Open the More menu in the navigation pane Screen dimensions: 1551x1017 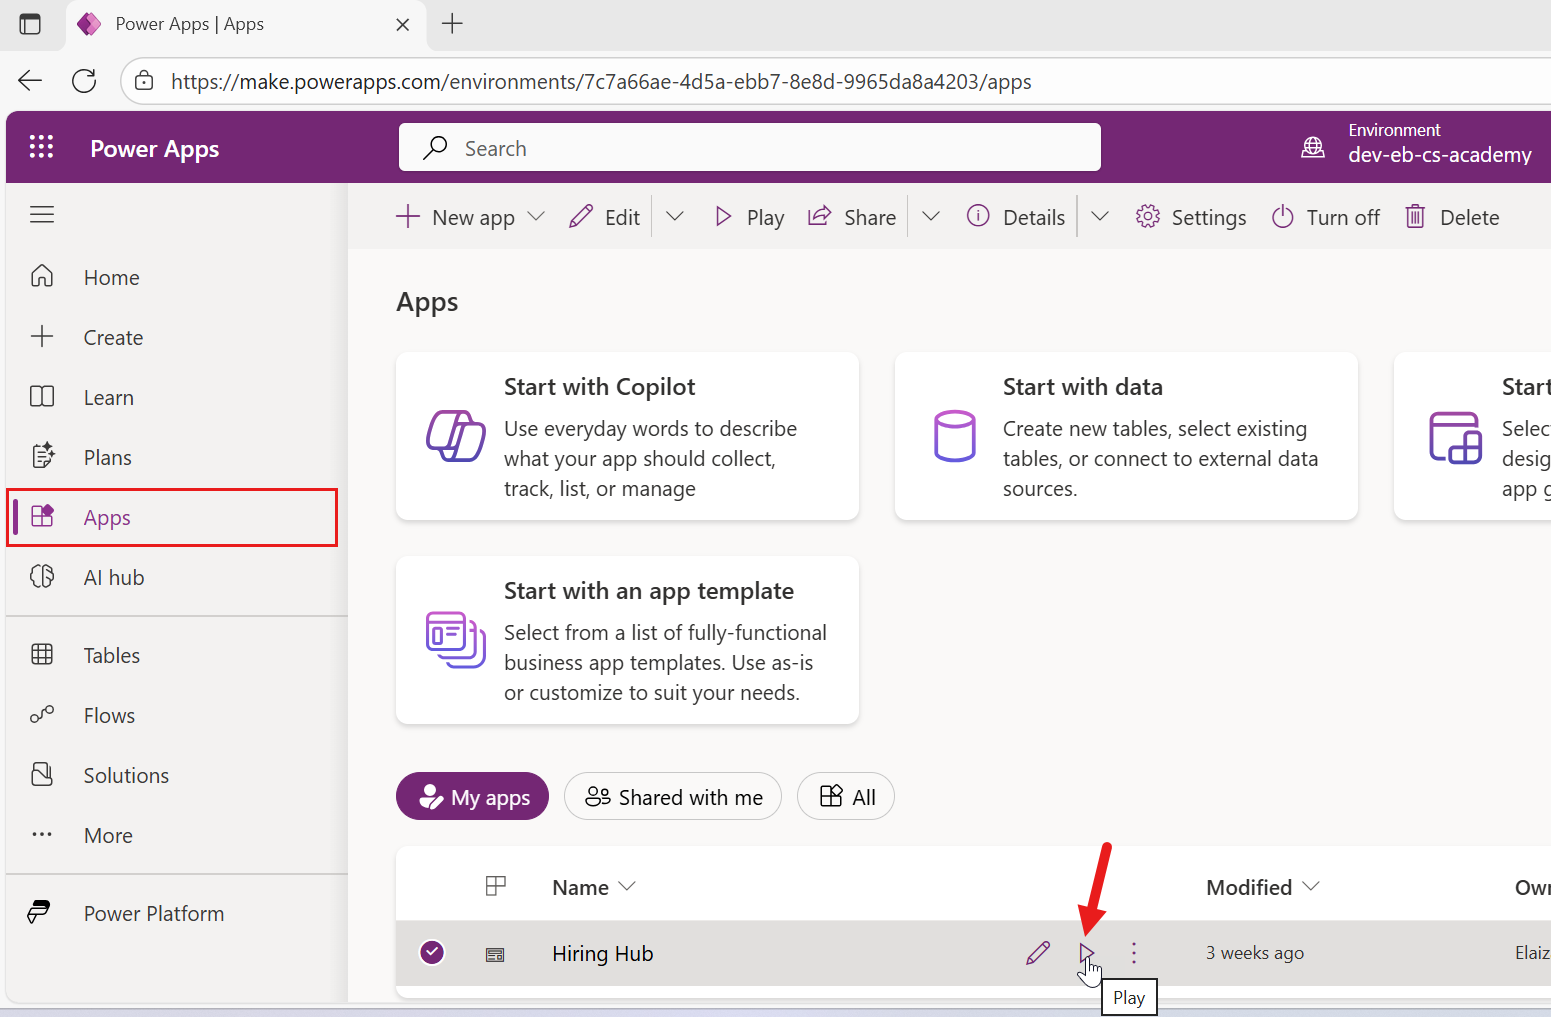[107, 835]
